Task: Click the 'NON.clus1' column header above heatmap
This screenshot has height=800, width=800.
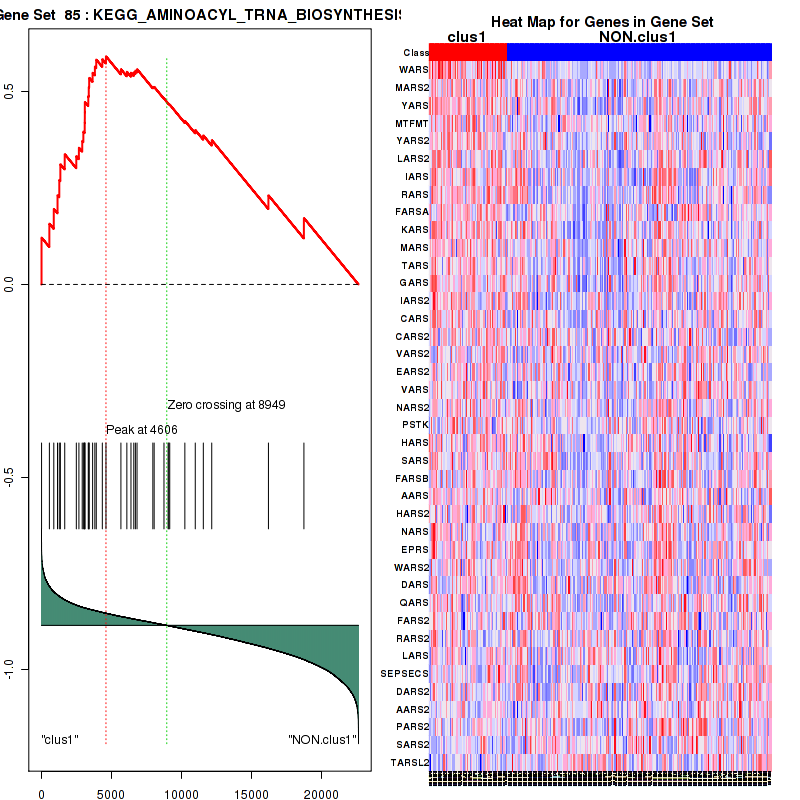Action: coord(637,37)
